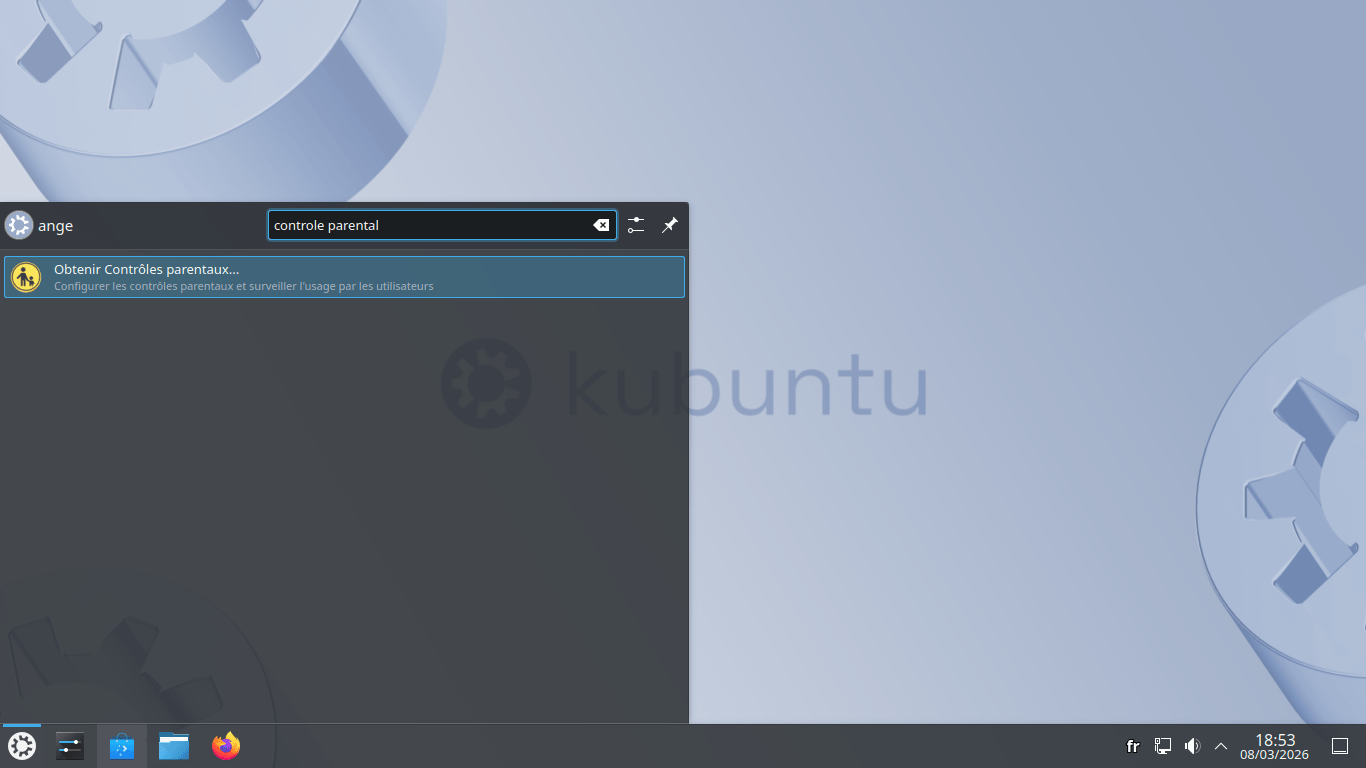
Task: Clear the search text with the X button
Action: (x=601, y=225)
